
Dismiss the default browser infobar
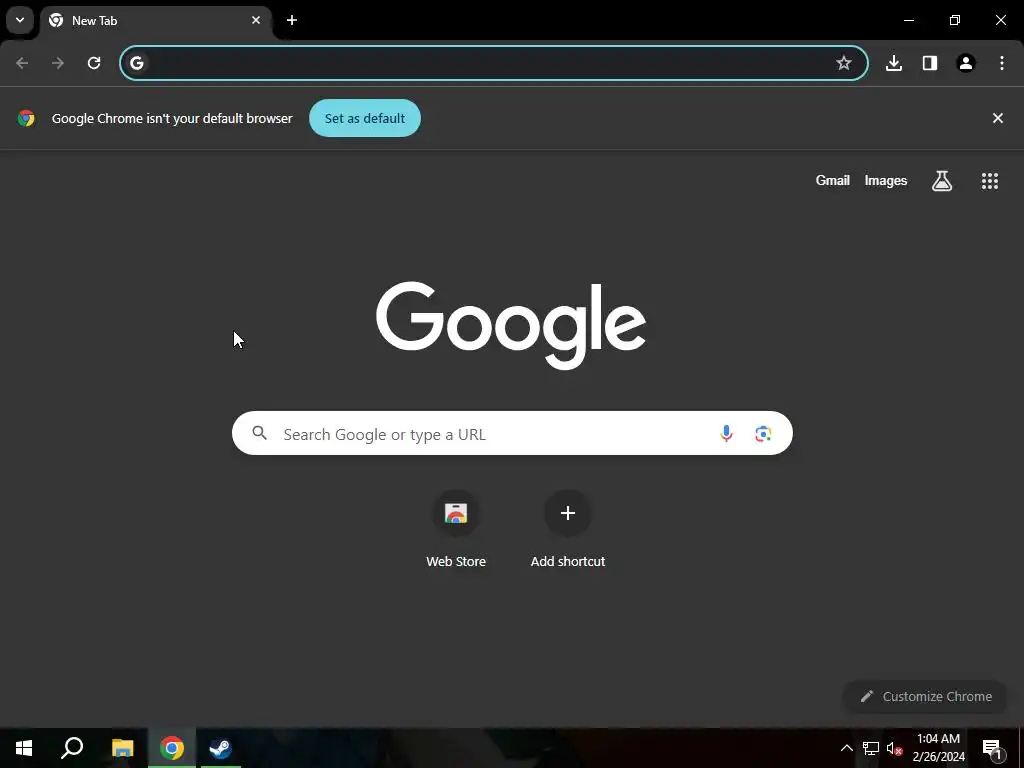998,118
